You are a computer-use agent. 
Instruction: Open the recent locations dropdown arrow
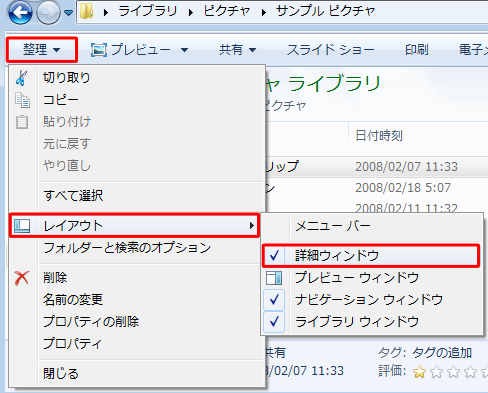tap(69, 13)
